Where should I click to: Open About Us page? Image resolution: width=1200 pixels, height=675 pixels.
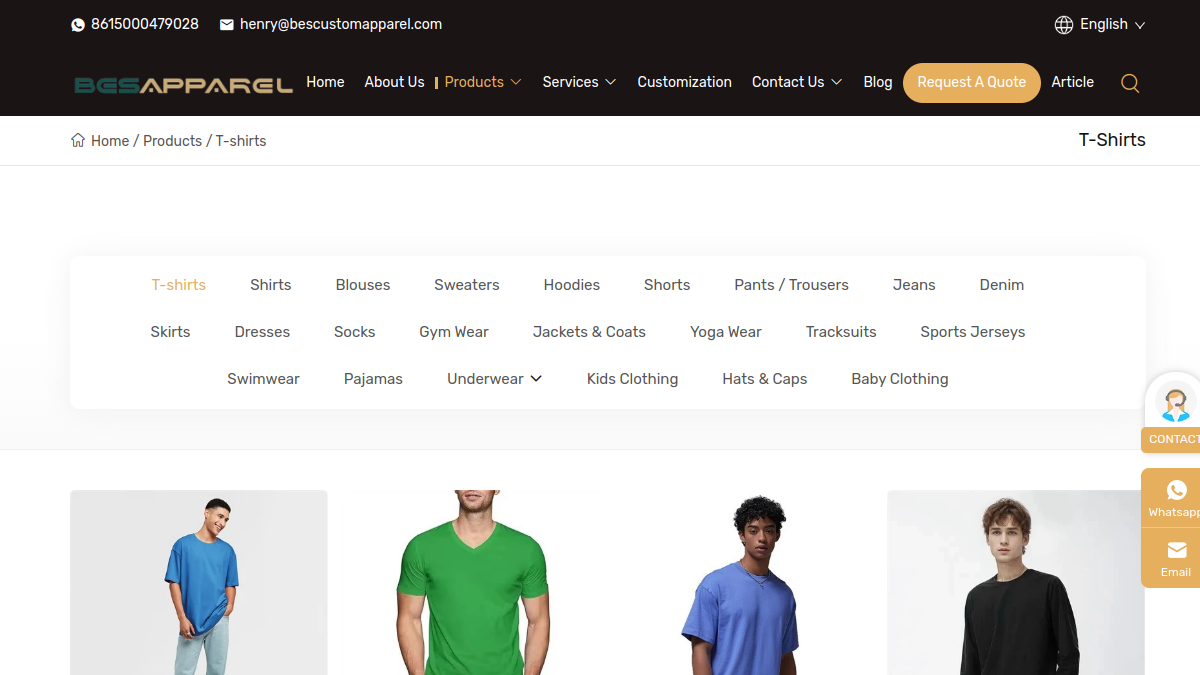point(394,82)
